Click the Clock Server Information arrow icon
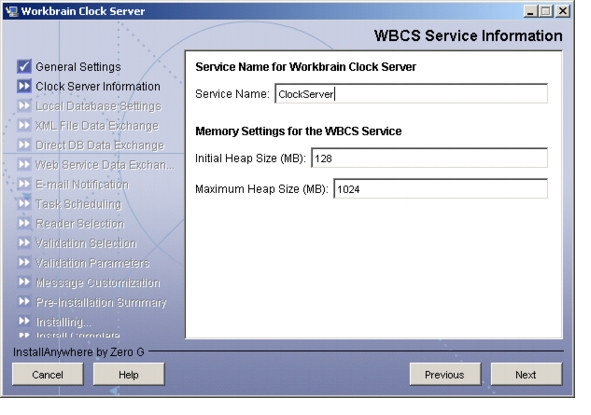The height and width of the screenshot is (415, 591). click(24, 86)
